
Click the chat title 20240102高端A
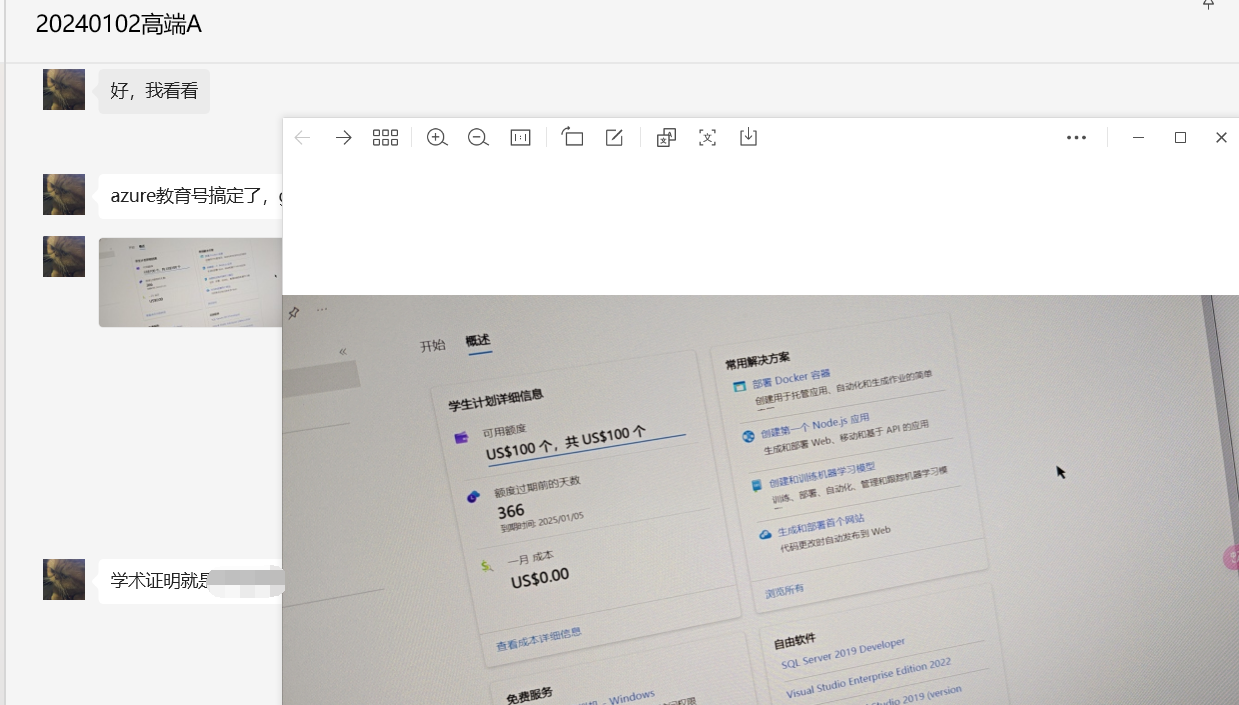click(119, 25)
